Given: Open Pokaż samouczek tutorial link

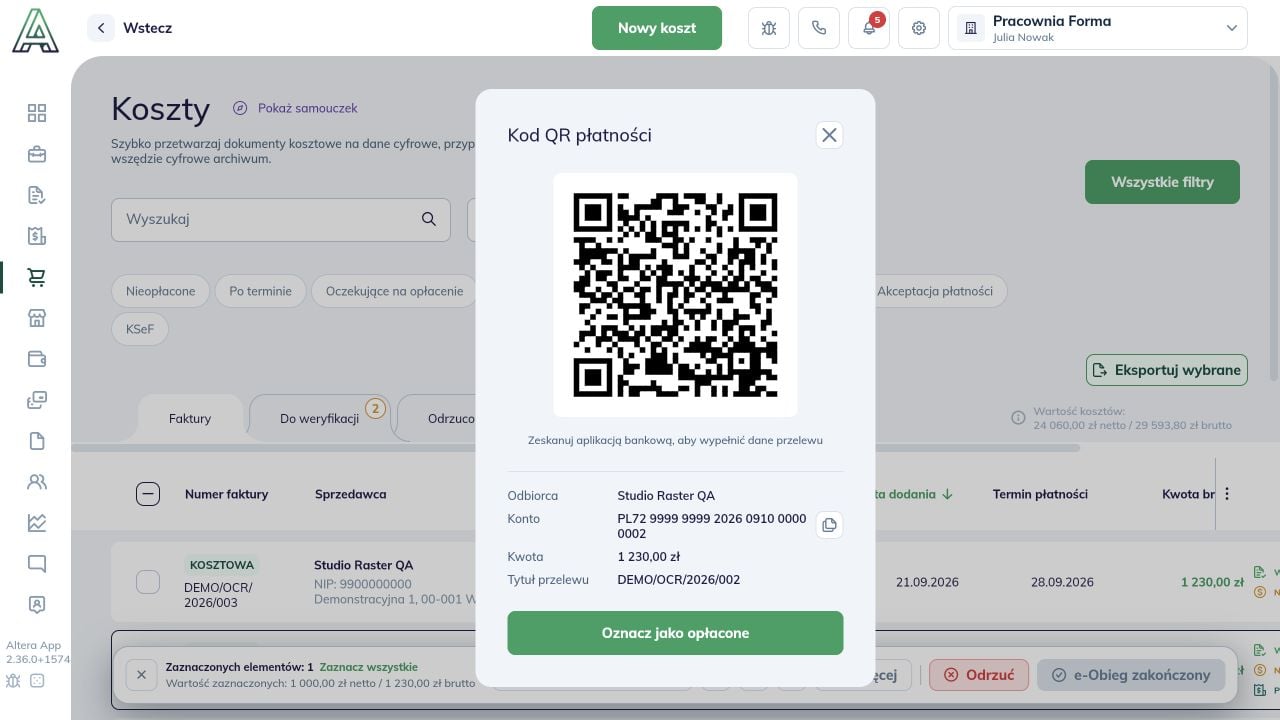Looking at the screenshot, I should (296, 108).
